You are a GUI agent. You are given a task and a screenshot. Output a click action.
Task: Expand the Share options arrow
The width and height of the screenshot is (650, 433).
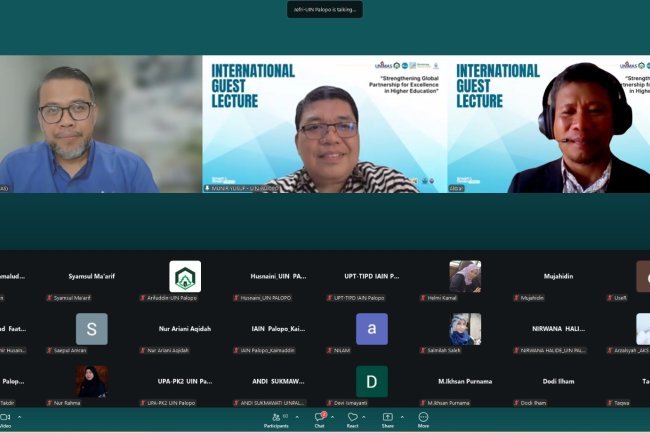click(402, 417)
